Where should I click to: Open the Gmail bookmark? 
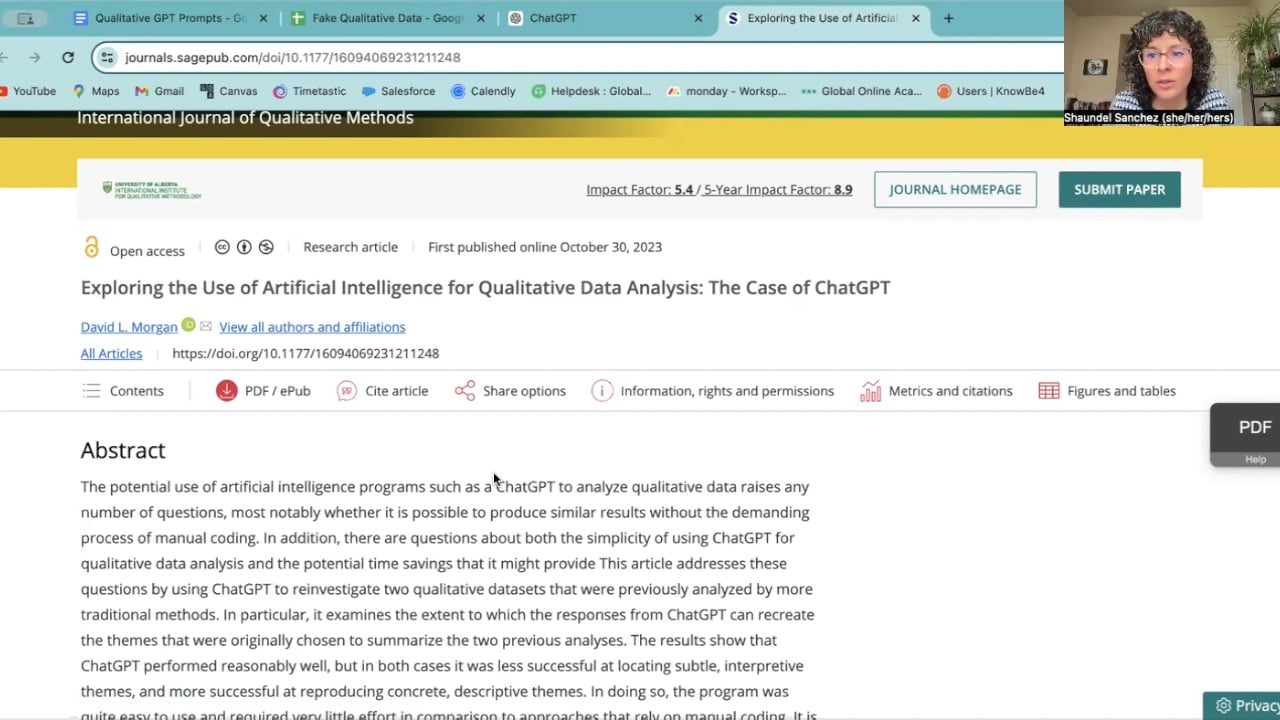(159, 91)
